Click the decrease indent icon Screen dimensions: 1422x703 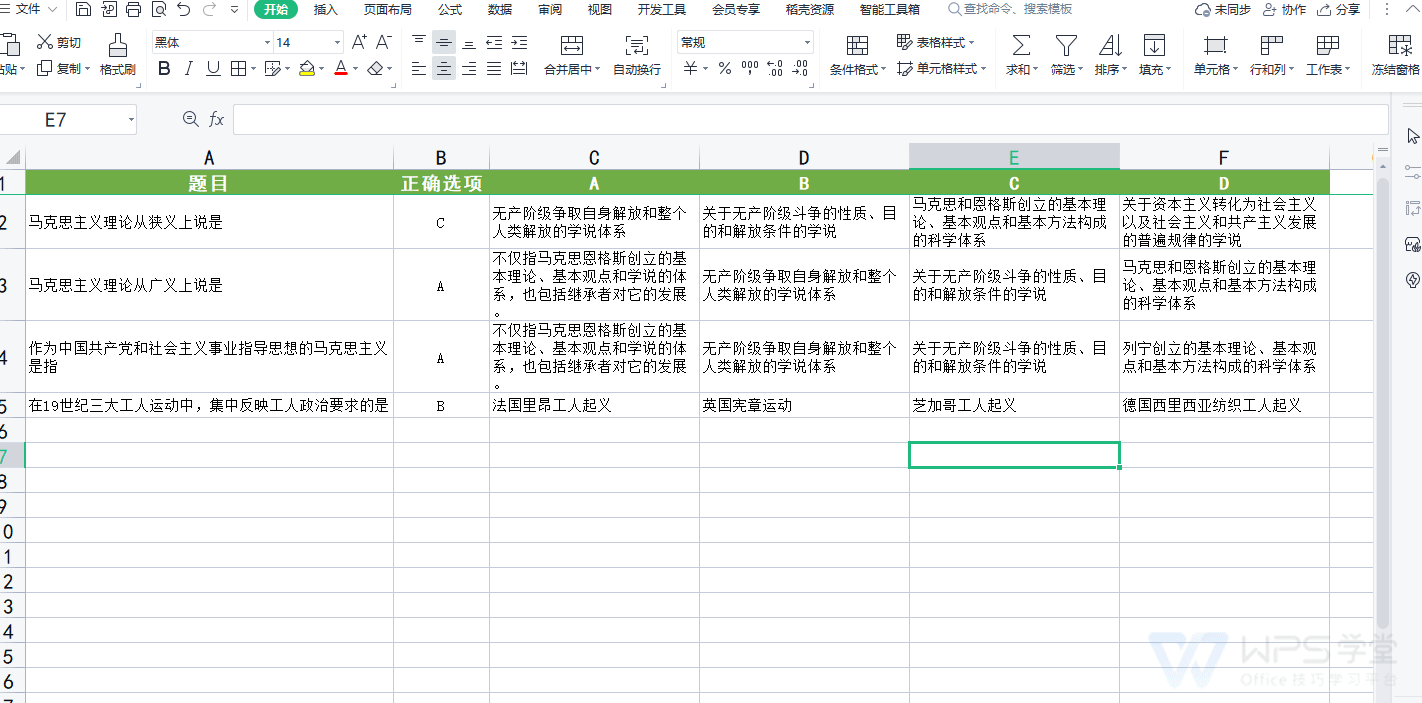pyautogui.click(x=494, y=42)
